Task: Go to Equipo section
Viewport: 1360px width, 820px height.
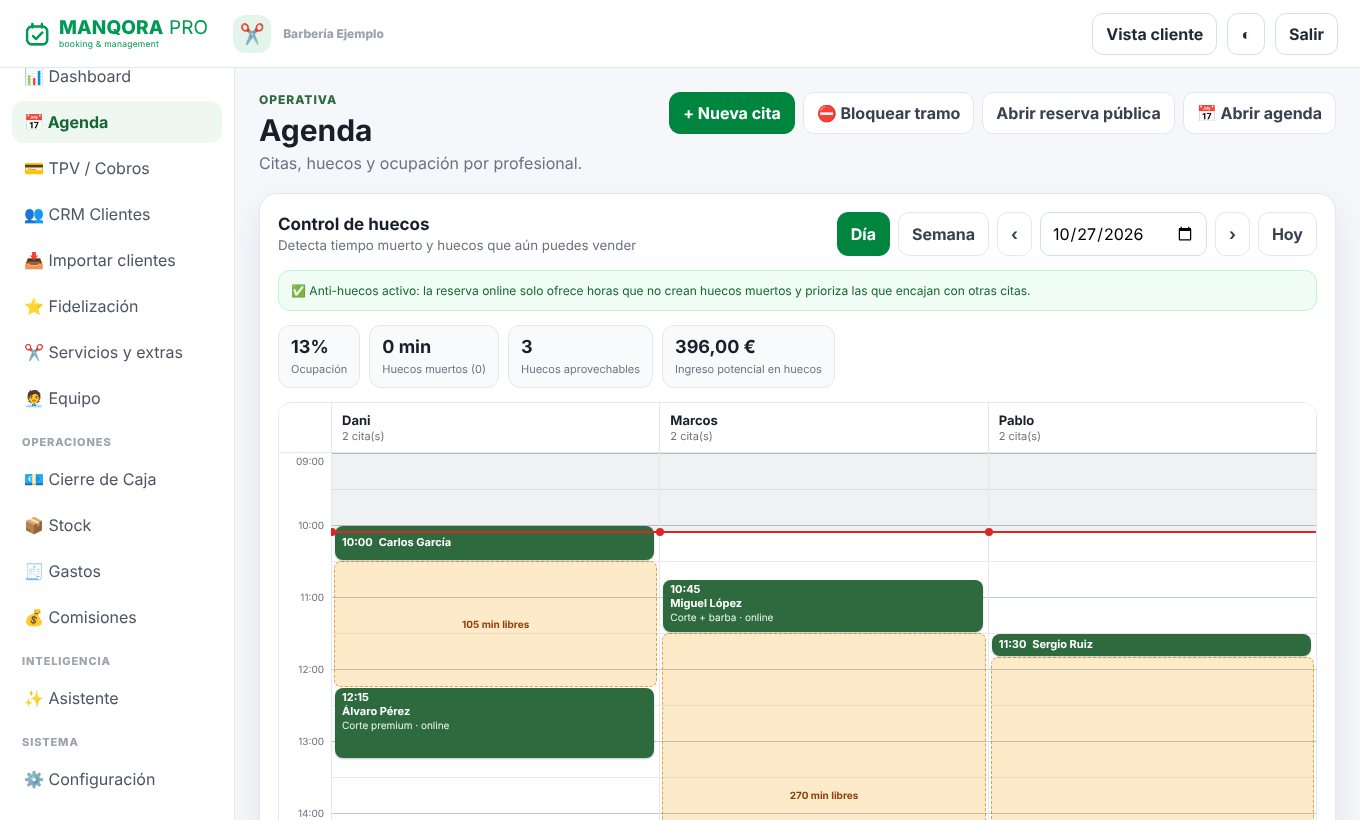Action: [x=117, y=398]
